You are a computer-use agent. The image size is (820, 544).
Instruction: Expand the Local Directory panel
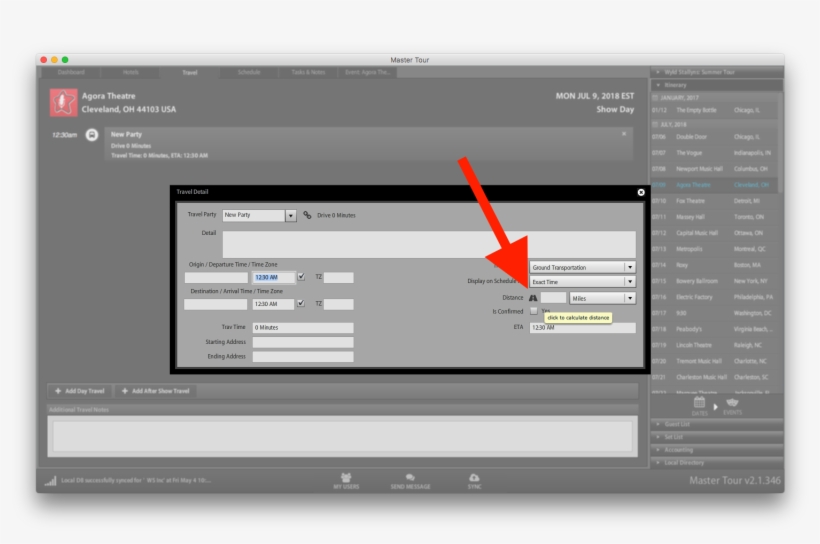point(717,462)
